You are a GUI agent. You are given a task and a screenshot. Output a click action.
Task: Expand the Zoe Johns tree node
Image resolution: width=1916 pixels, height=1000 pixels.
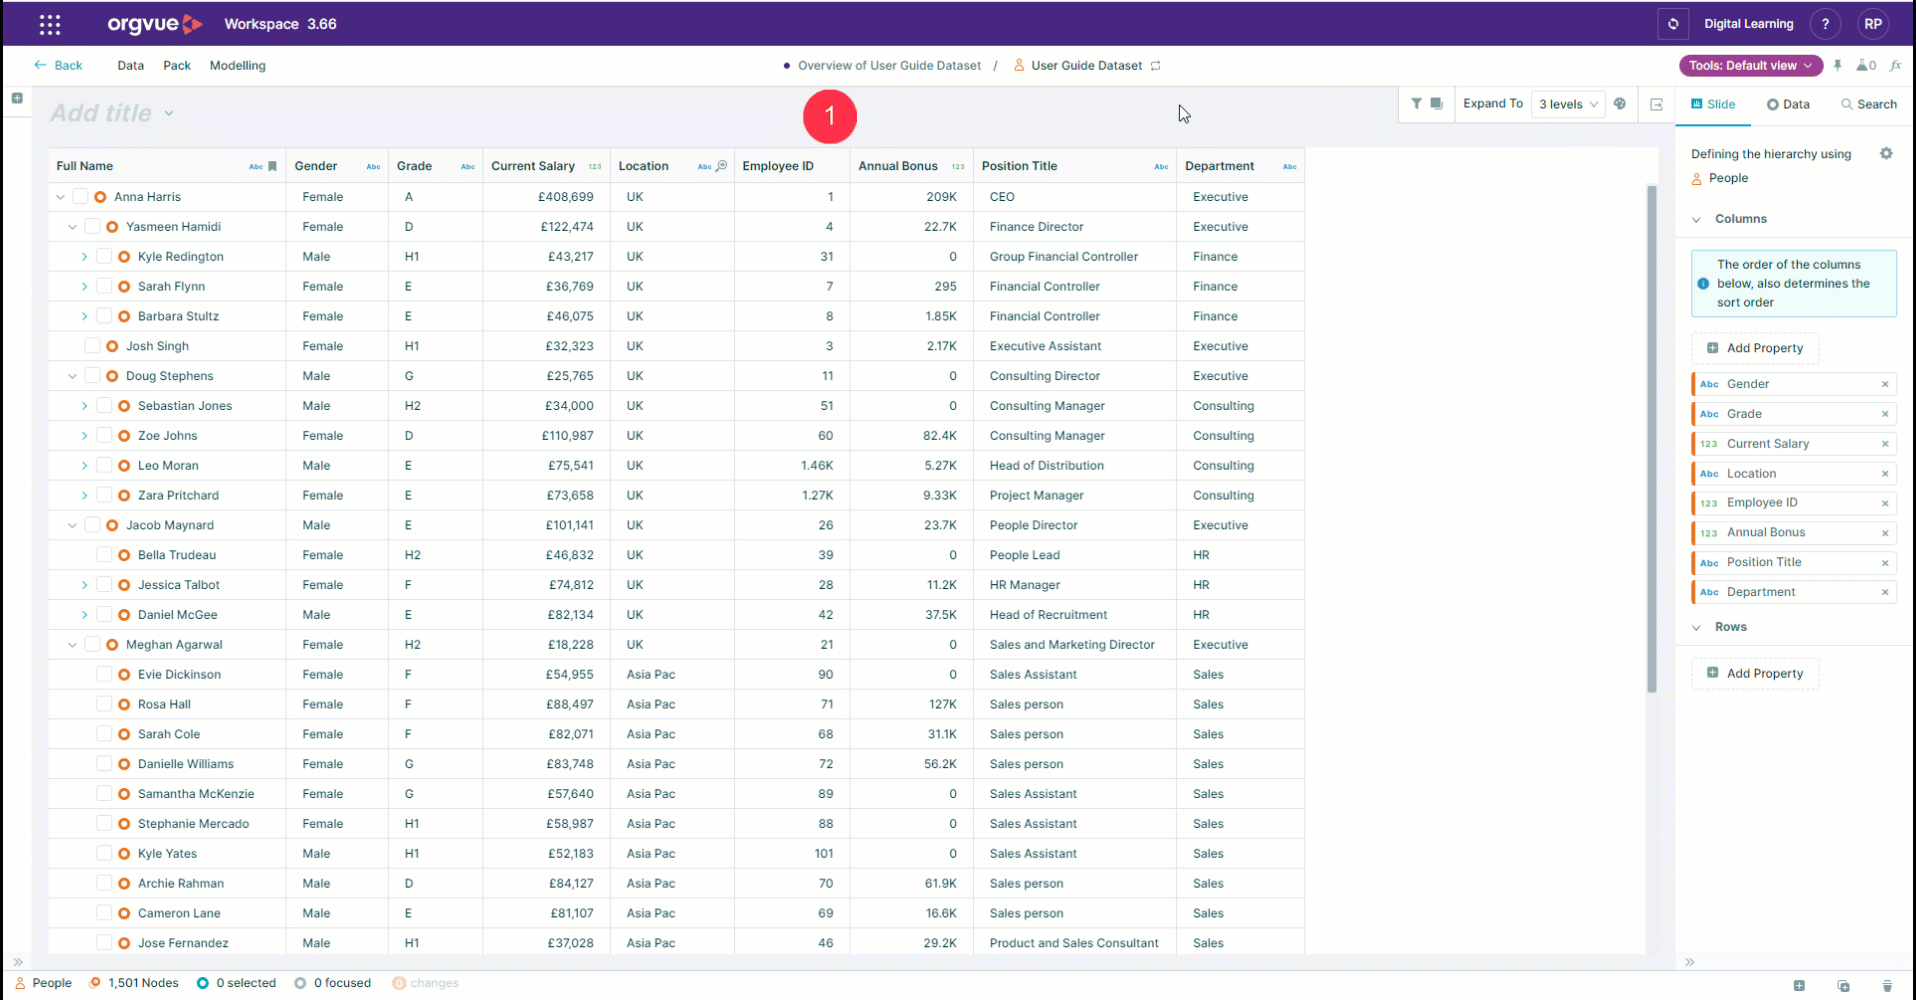click(x=84, y=436)
